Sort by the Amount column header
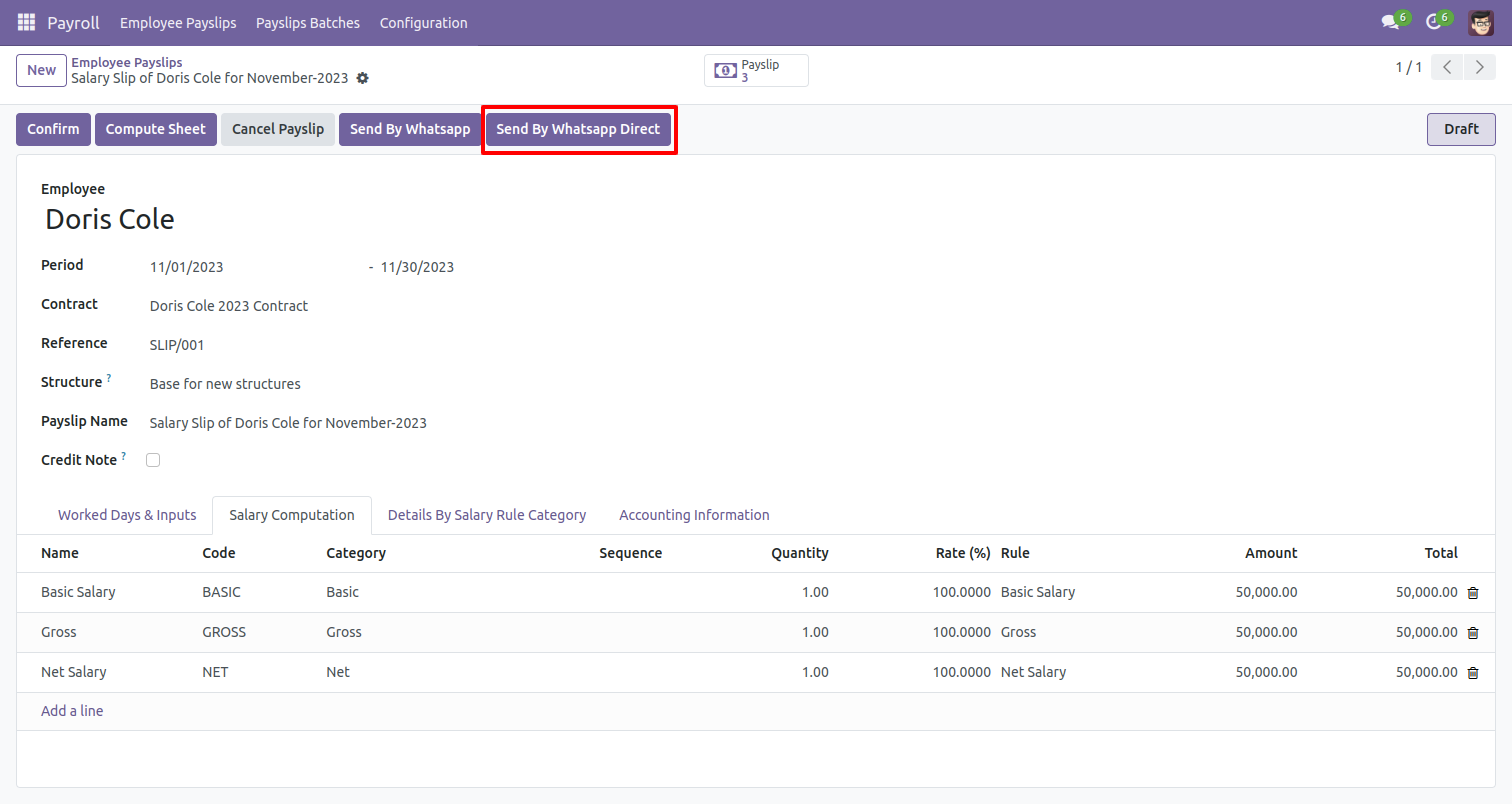Screen dimensions: 1512x804 (1271, 553)
